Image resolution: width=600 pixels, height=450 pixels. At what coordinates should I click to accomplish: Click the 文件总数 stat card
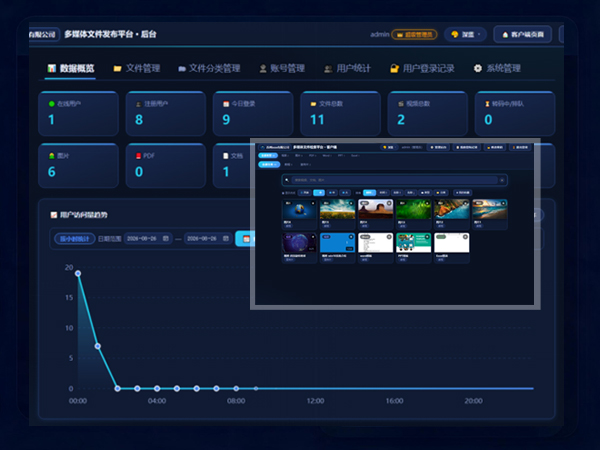tap(341, 114)
